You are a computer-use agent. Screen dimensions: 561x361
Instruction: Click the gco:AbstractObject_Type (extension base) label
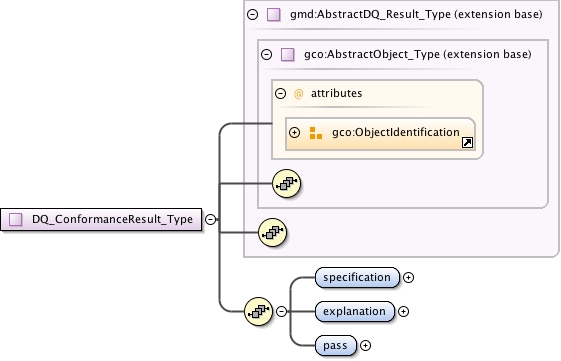pyautogui.click(x=418, y=54)
